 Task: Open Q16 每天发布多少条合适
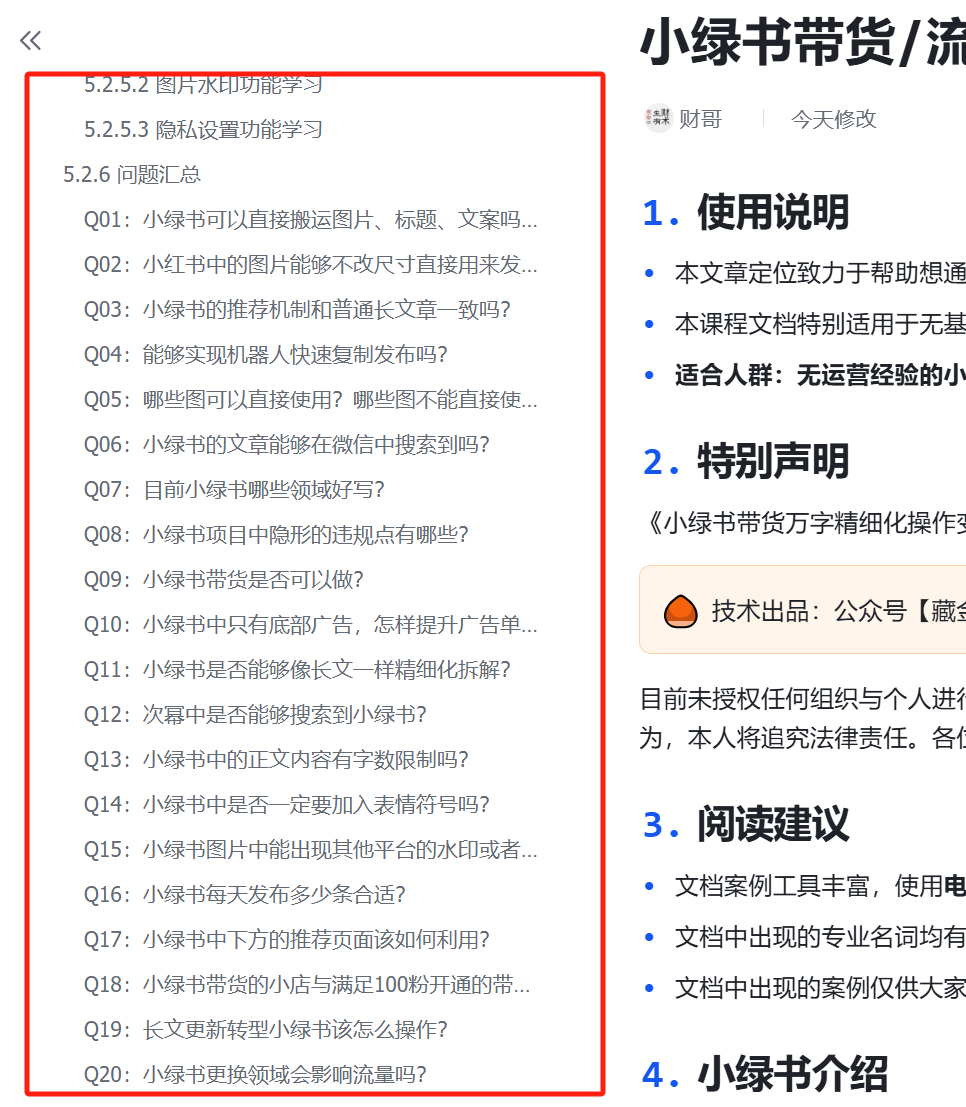tap(244, 895)
